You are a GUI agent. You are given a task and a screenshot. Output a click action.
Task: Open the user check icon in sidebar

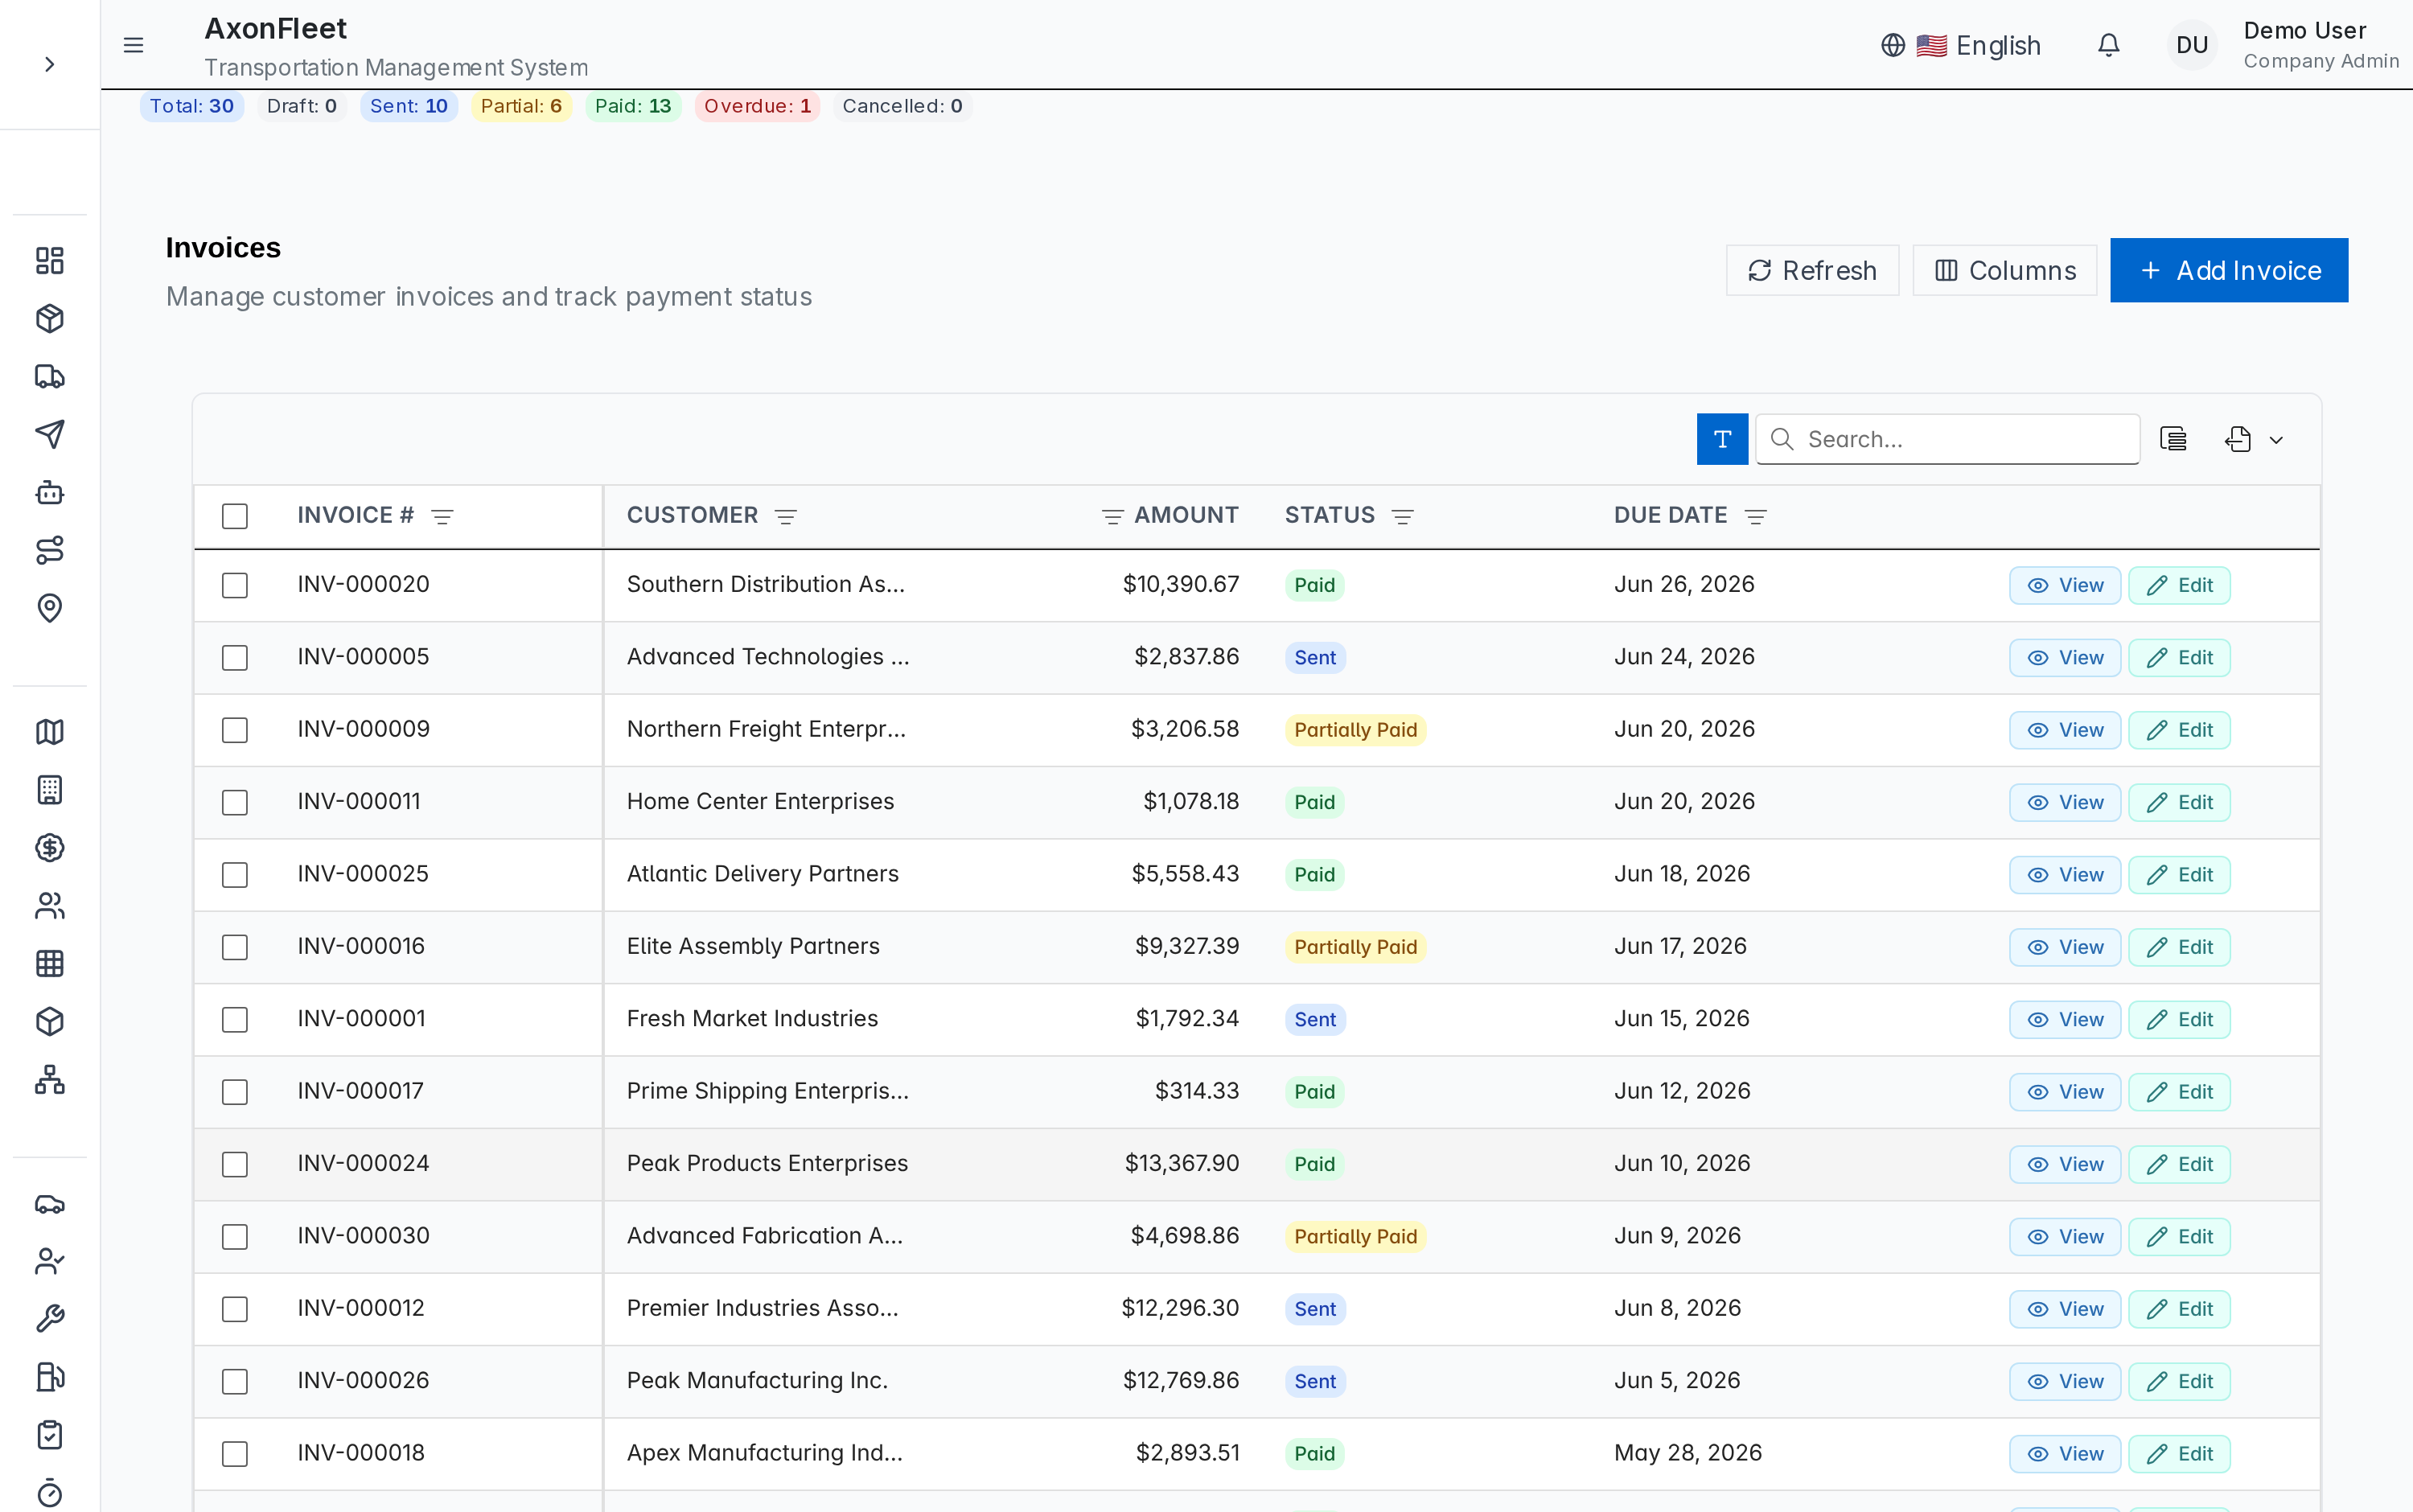click(50, 1262)
